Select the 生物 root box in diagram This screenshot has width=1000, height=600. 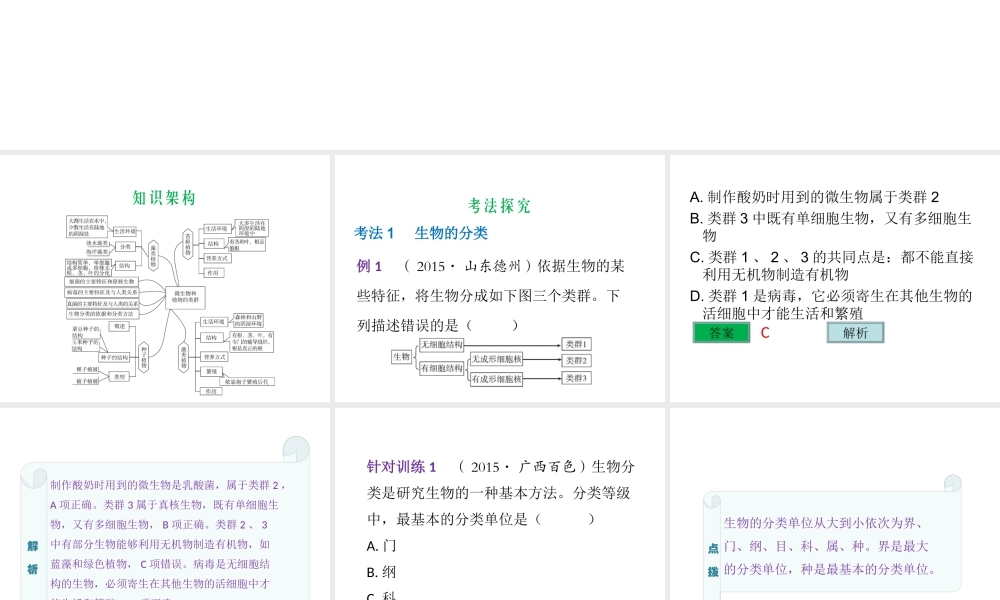pyautogui.click(x=400, y=356)
